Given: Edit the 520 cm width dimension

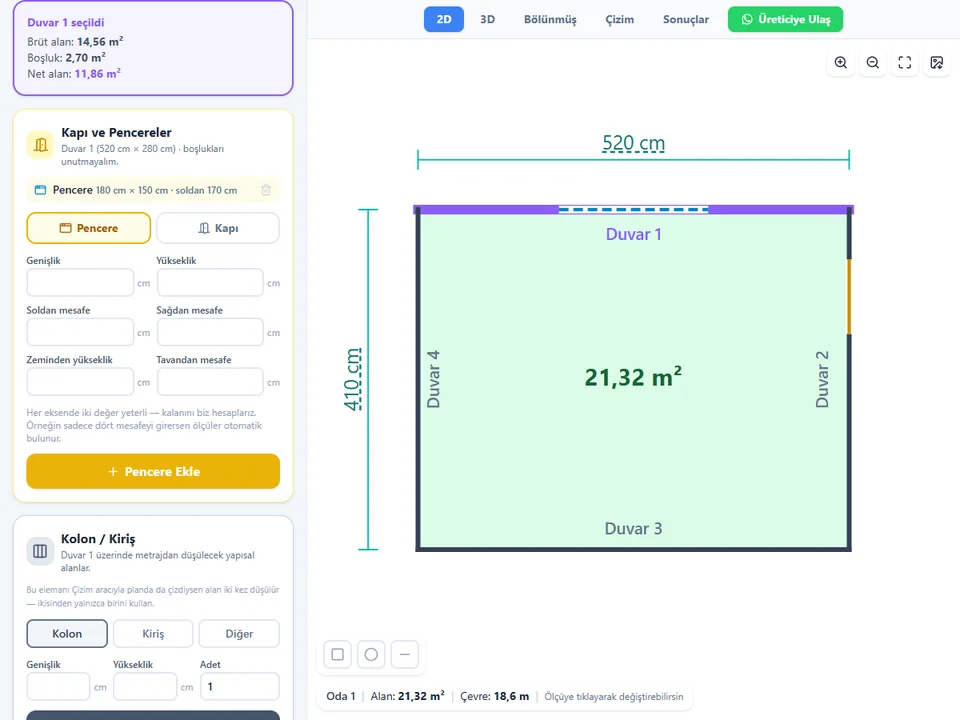Looking at the screenshot, I should (634, 143).
